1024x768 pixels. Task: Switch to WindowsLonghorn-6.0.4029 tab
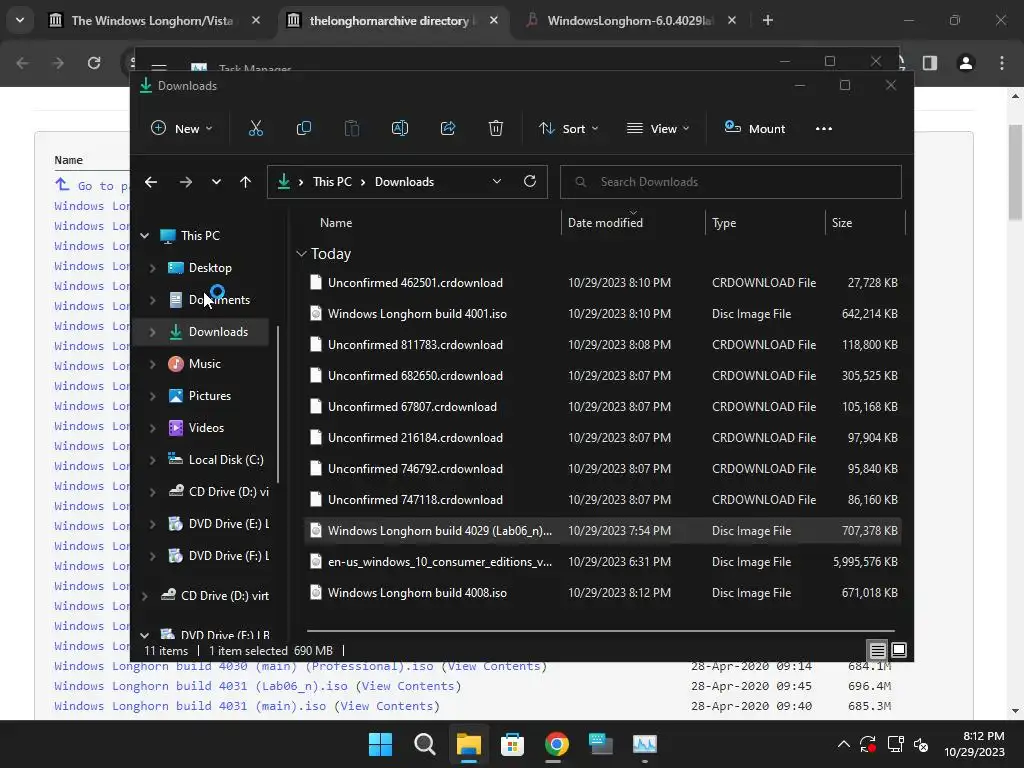point(630,20)
